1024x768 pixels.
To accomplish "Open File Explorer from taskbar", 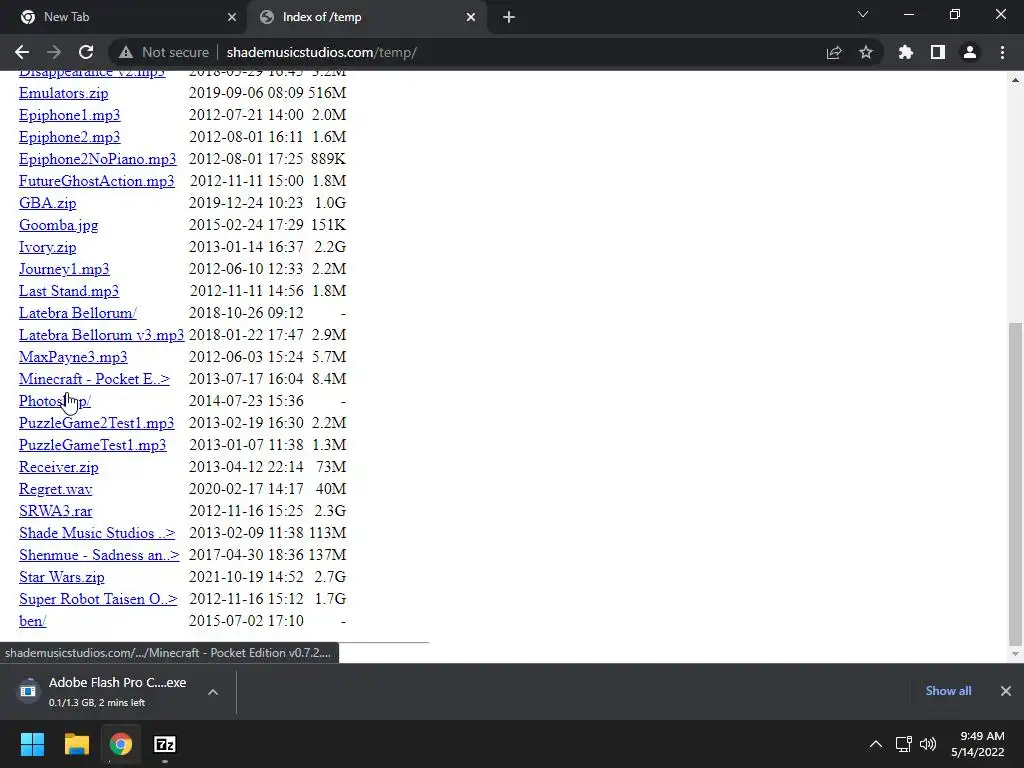I will (76, 744).
